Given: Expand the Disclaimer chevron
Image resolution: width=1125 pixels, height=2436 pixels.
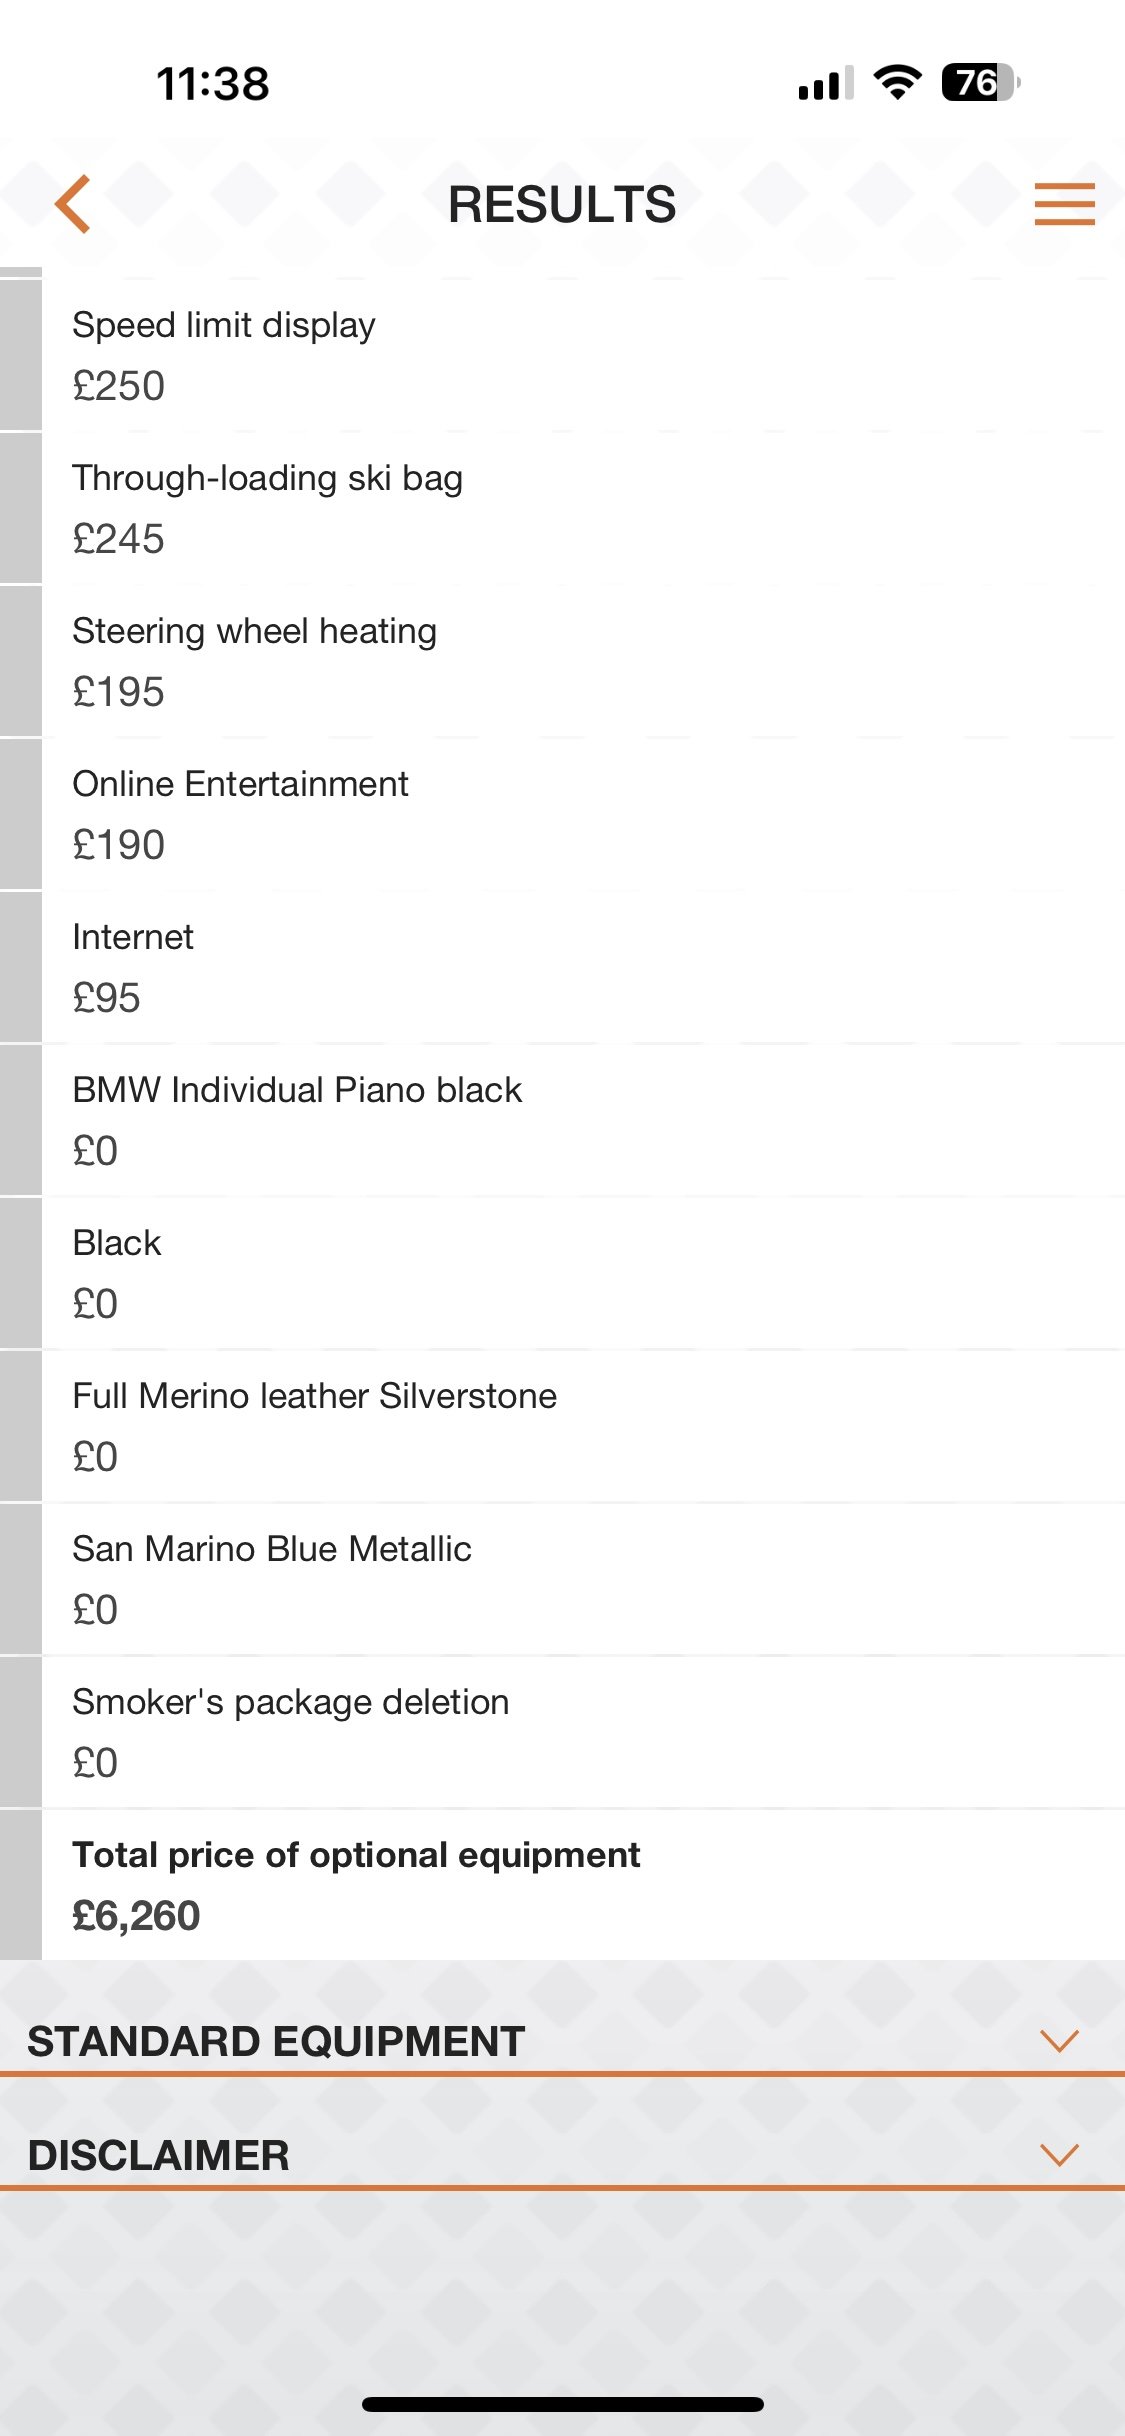Looking at the screenshot, I should 1059,2154.
